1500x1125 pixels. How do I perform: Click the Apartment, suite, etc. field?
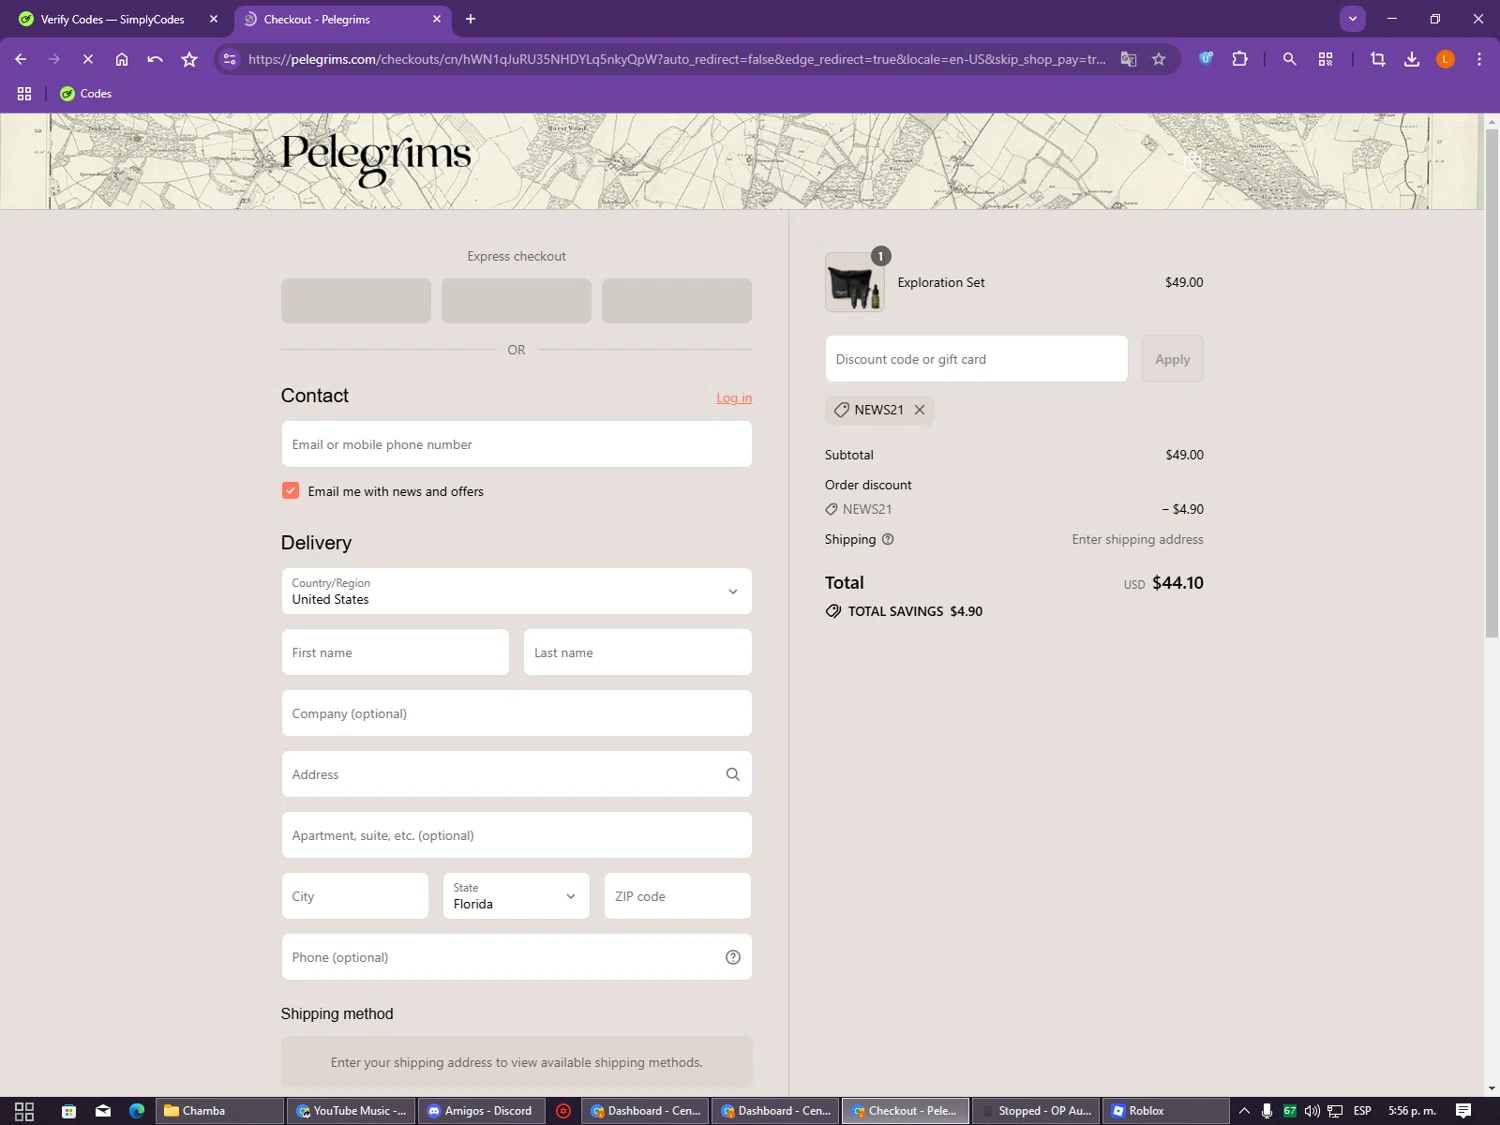point(516,835)
